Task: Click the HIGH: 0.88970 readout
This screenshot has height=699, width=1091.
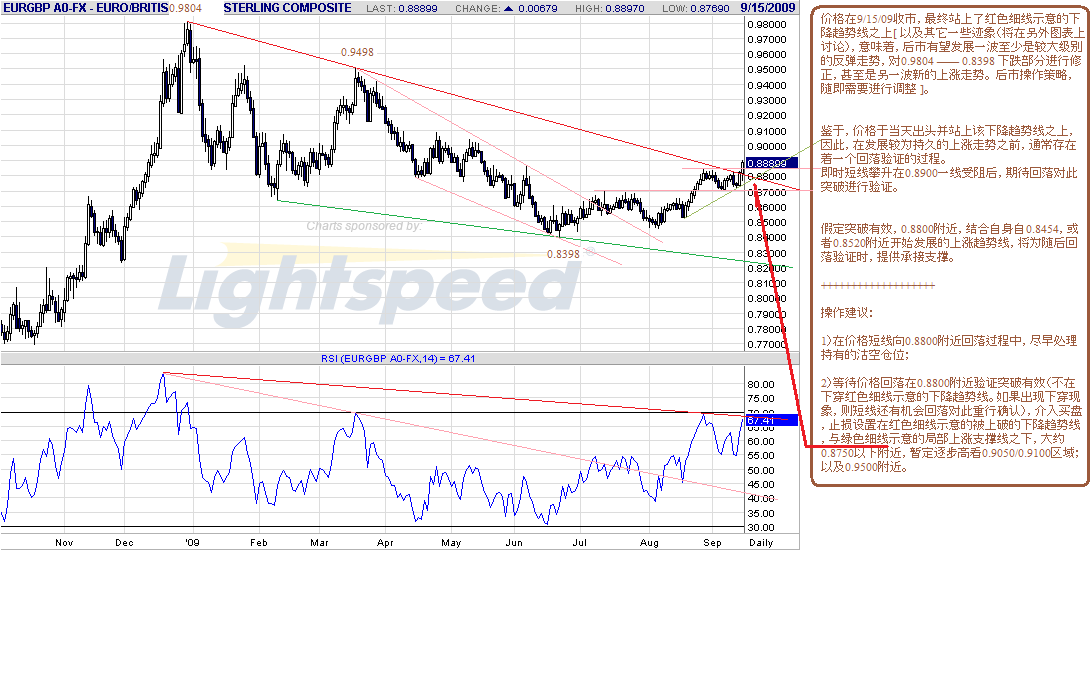Action: pyautogui.click(x=610, y=9)
